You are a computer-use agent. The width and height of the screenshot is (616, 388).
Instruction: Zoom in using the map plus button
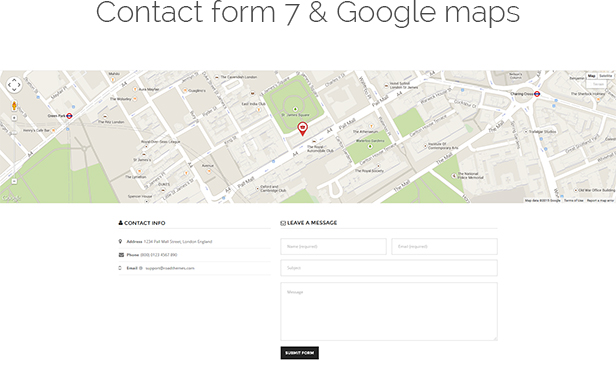tap(14, 118)
